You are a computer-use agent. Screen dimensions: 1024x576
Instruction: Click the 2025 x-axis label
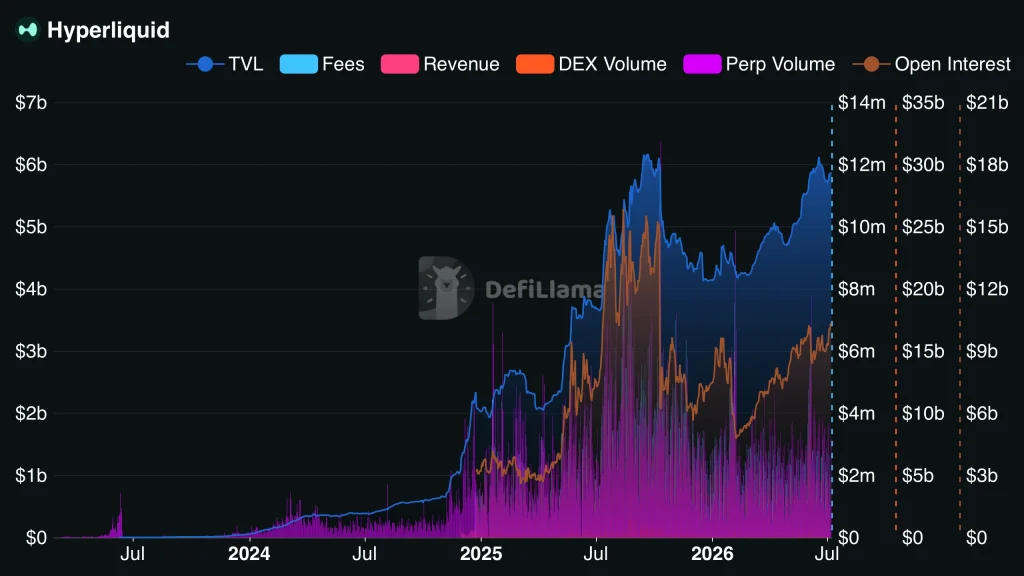pyautogui.click(x=481, y=554)
